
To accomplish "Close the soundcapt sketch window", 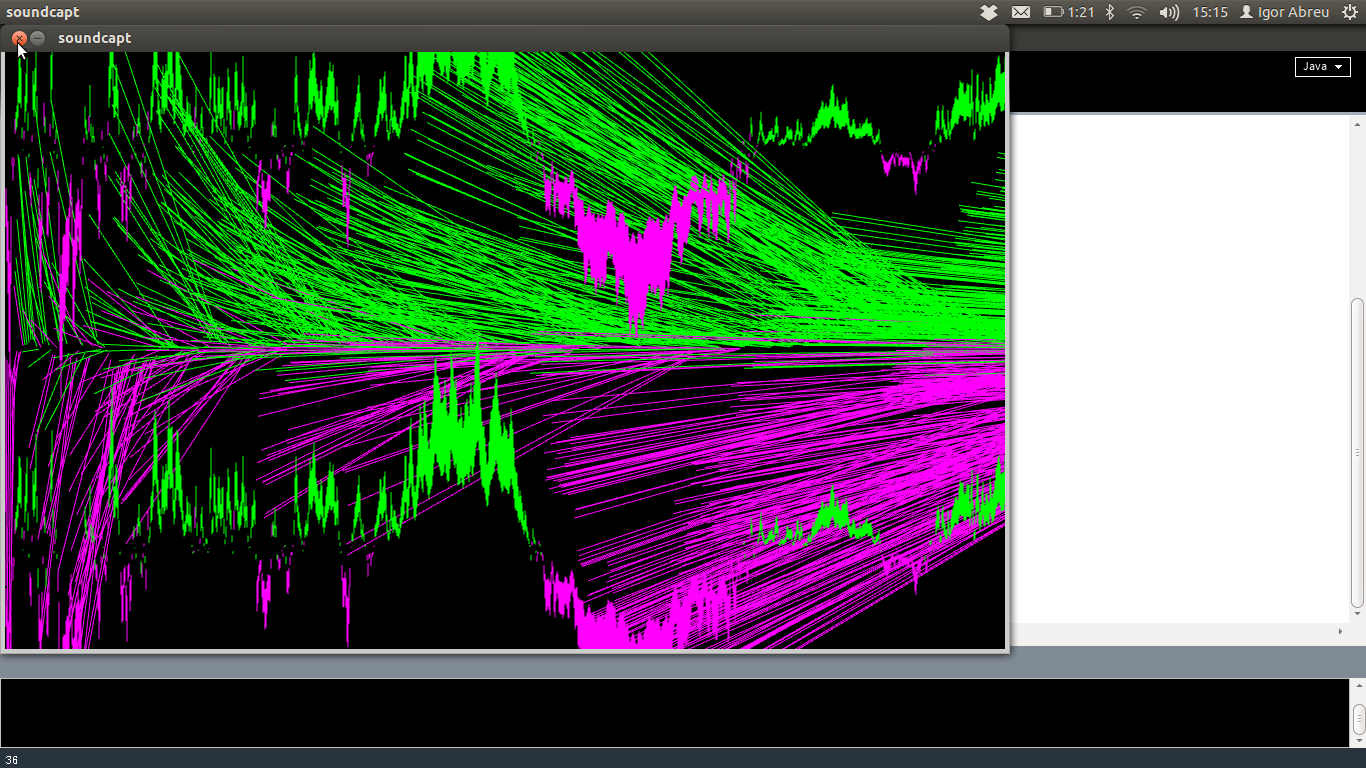I will click(x=19, y=38).
